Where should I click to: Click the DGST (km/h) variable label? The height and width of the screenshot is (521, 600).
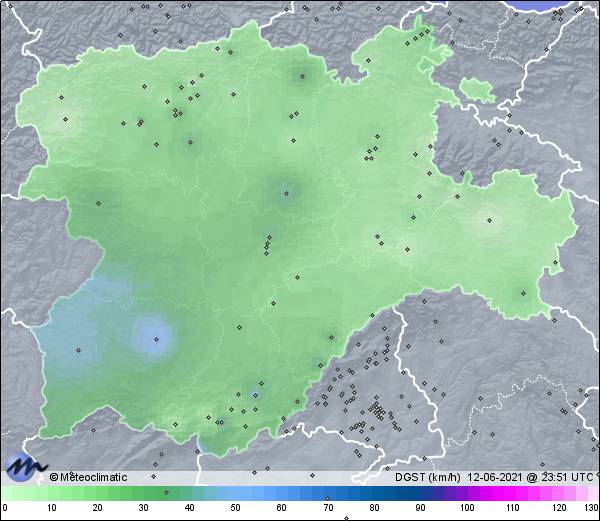[428, 477]
